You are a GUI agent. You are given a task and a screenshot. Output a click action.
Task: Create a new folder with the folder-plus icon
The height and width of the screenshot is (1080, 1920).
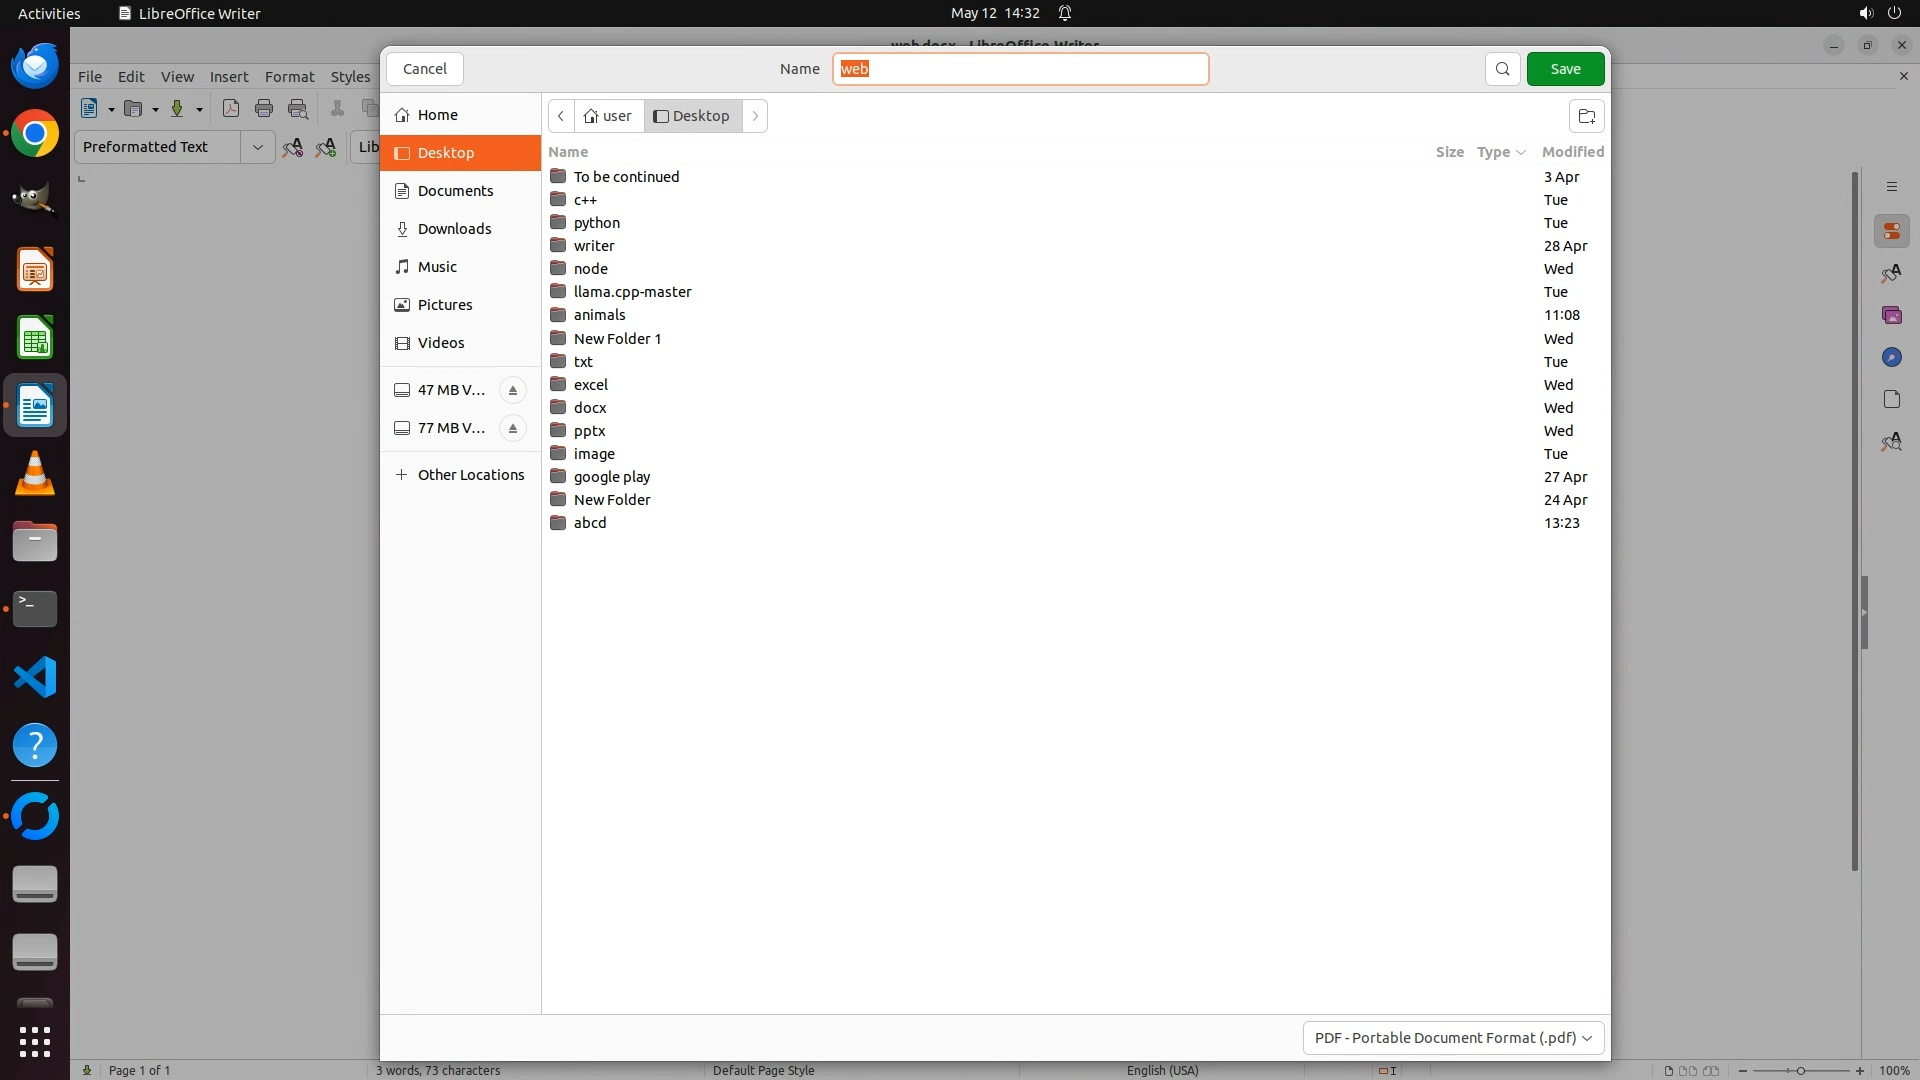pos(1586,116)
